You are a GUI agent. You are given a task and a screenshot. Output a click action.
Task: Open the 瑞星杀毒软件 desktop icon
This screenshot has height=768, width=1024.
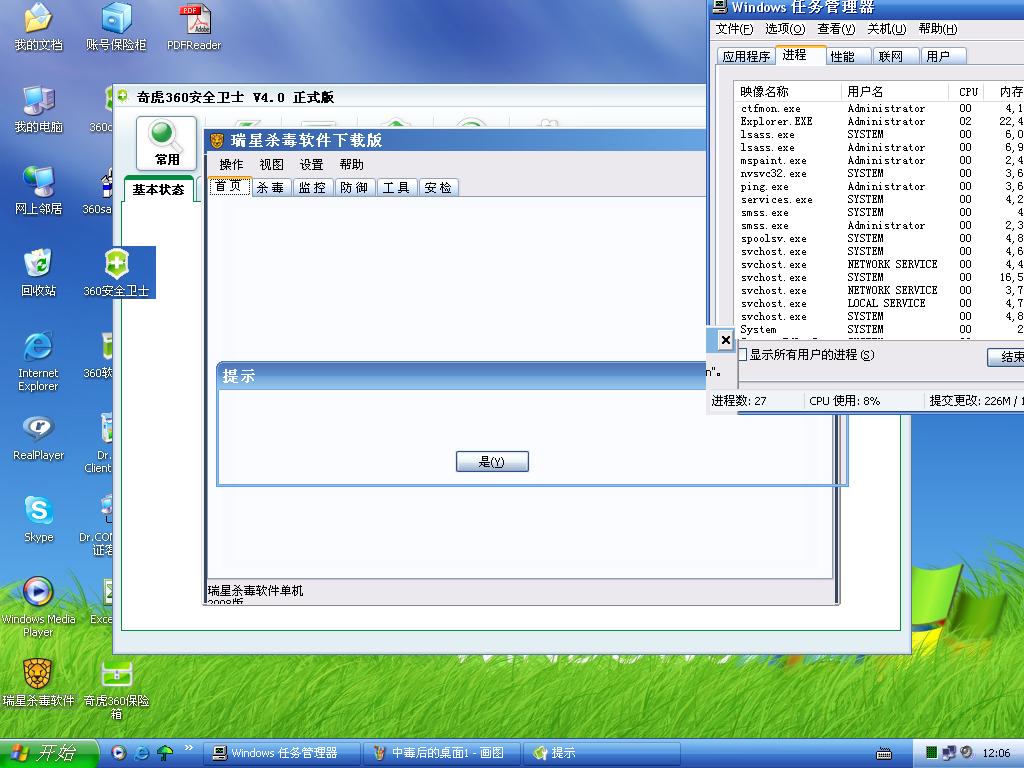[x=39, y=683]
